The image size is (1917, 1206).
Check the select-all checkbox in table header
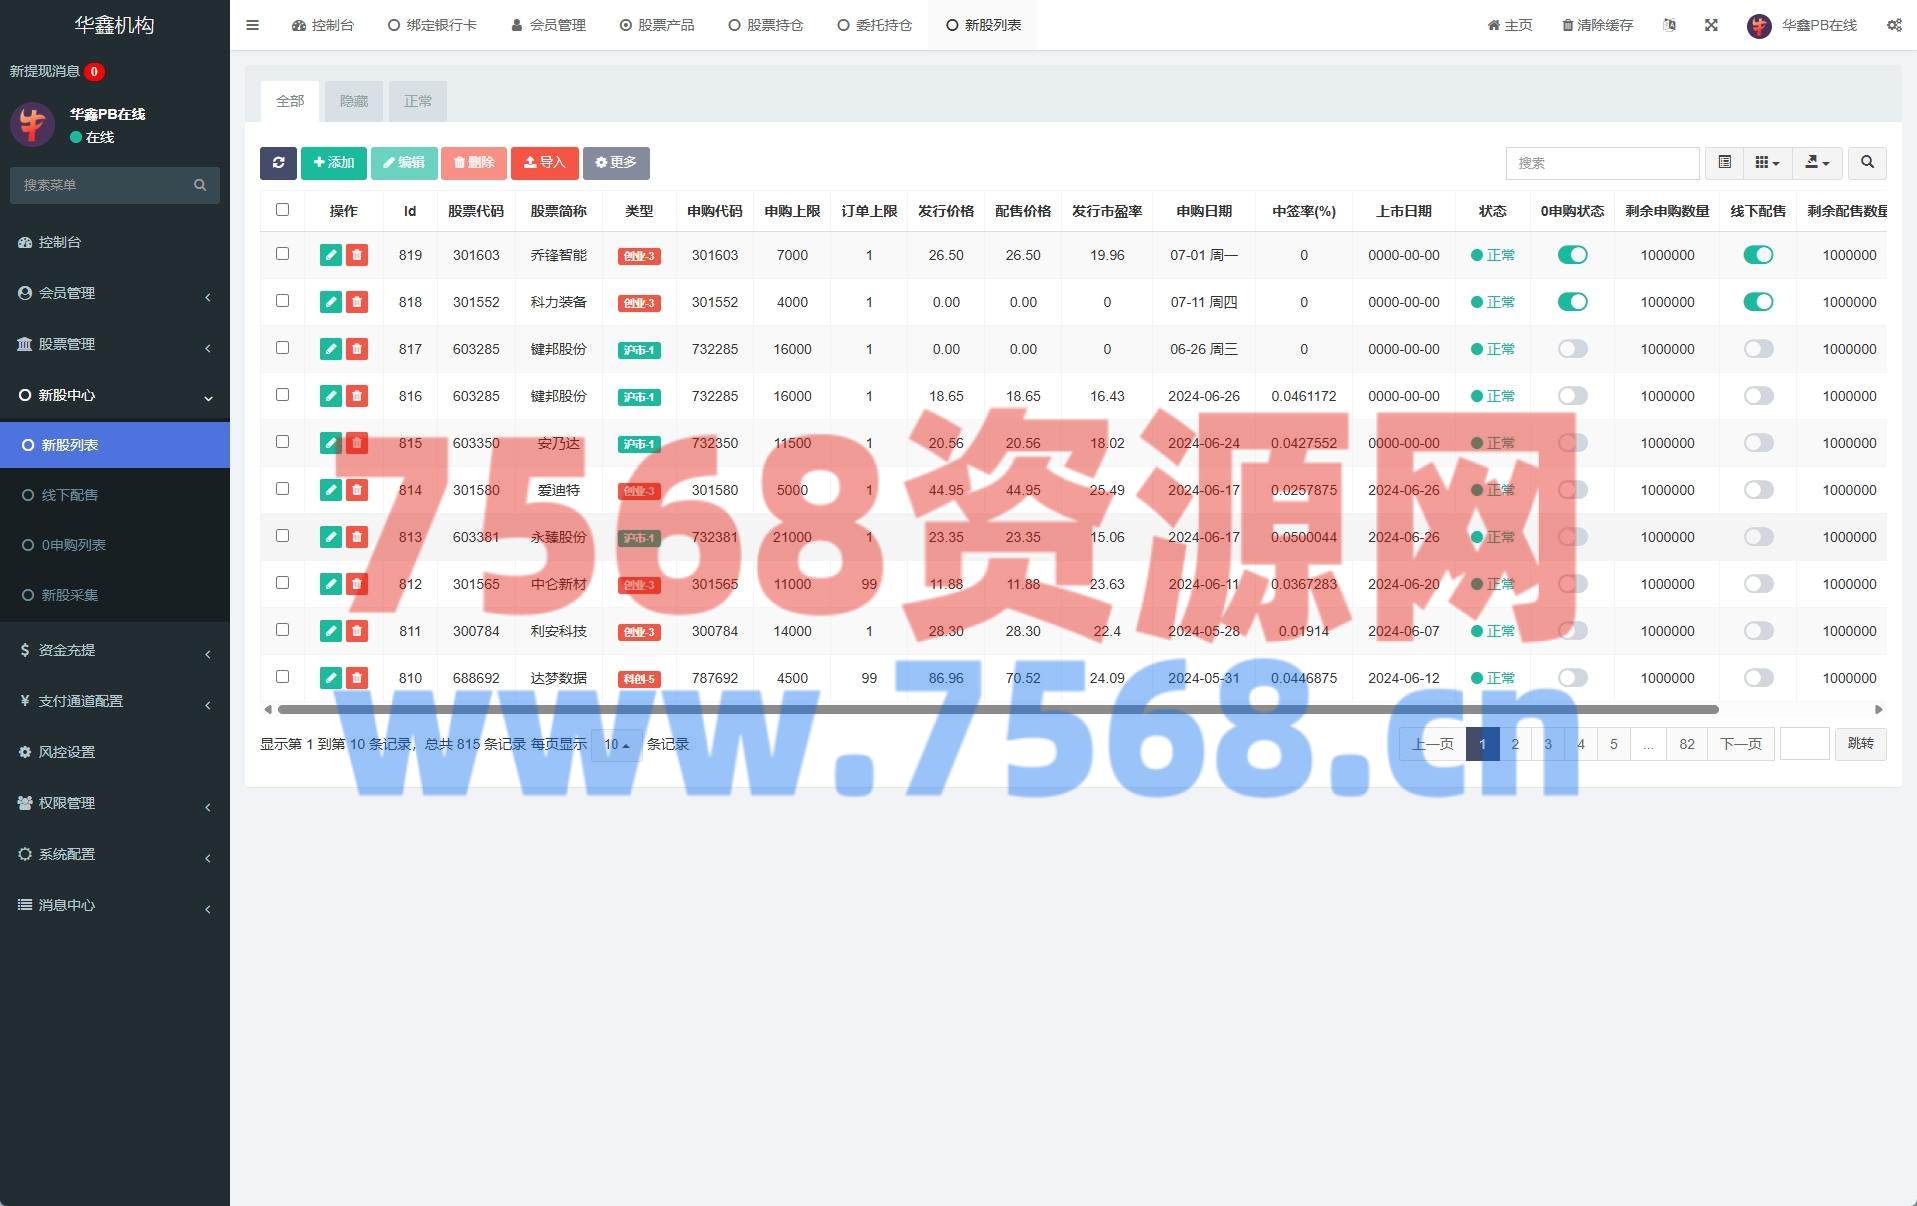tap(282, 210)
